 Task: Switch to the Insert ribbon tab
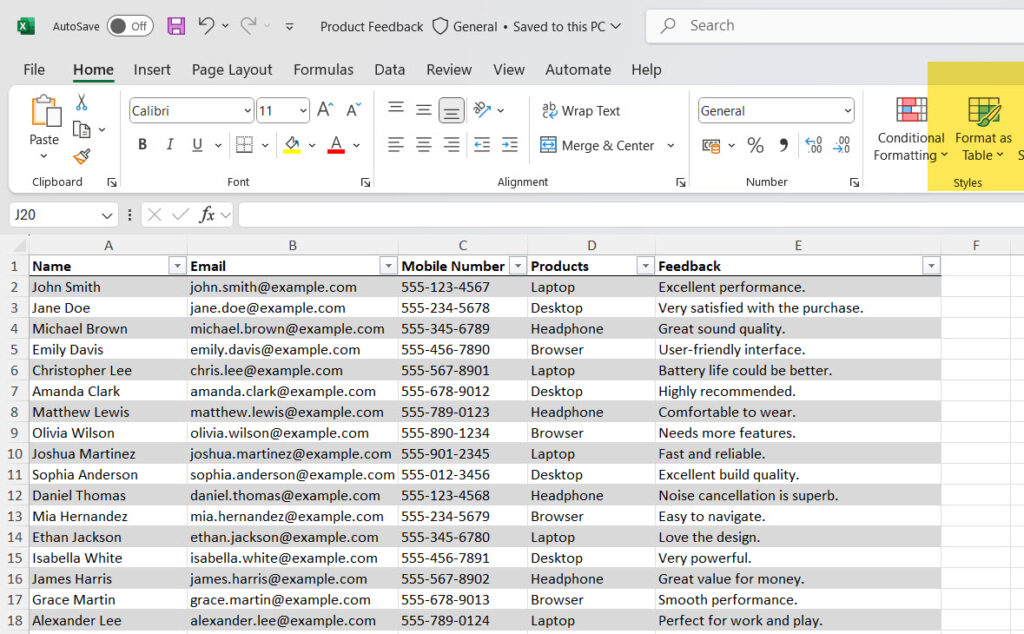[x=152, y=70]
